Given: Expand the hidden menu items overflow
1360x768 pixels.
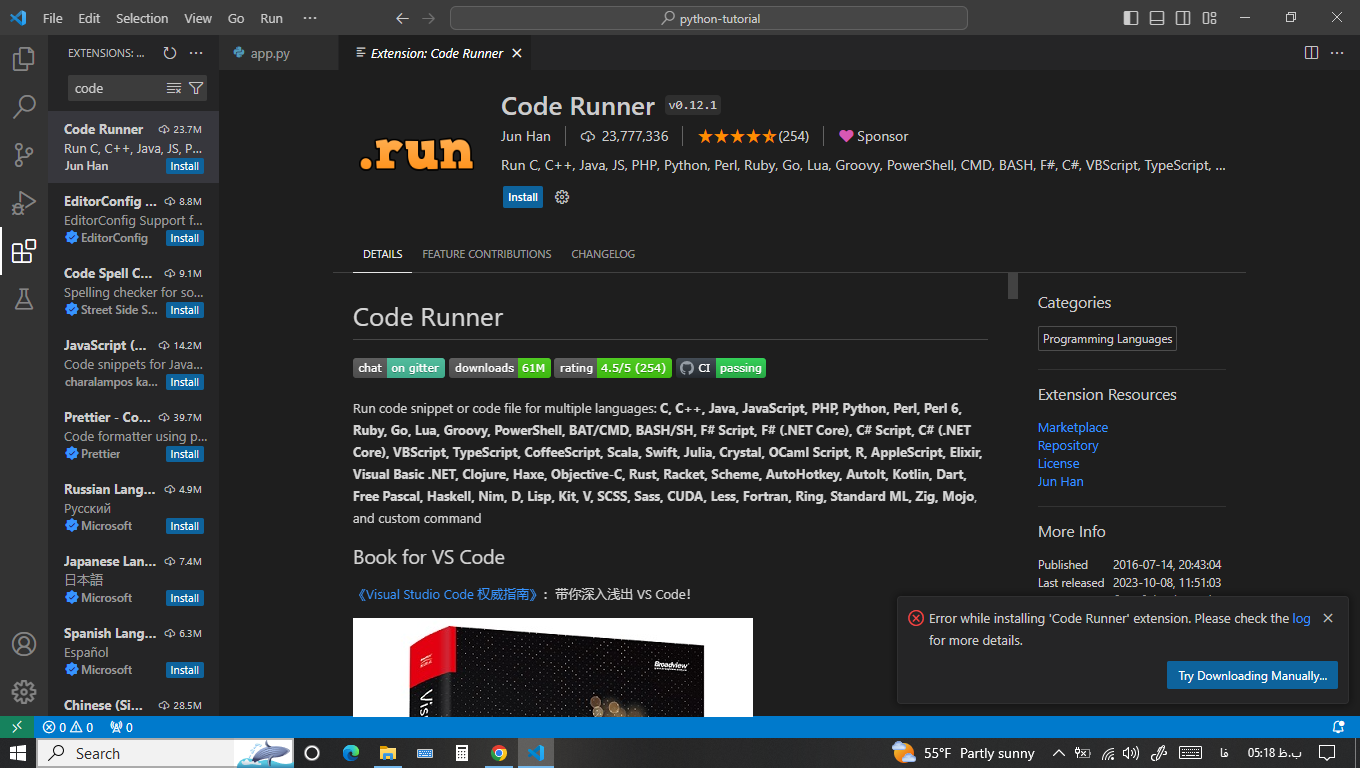Looking at the screenshot, I should pyautogui.click(x=310, y=18).
